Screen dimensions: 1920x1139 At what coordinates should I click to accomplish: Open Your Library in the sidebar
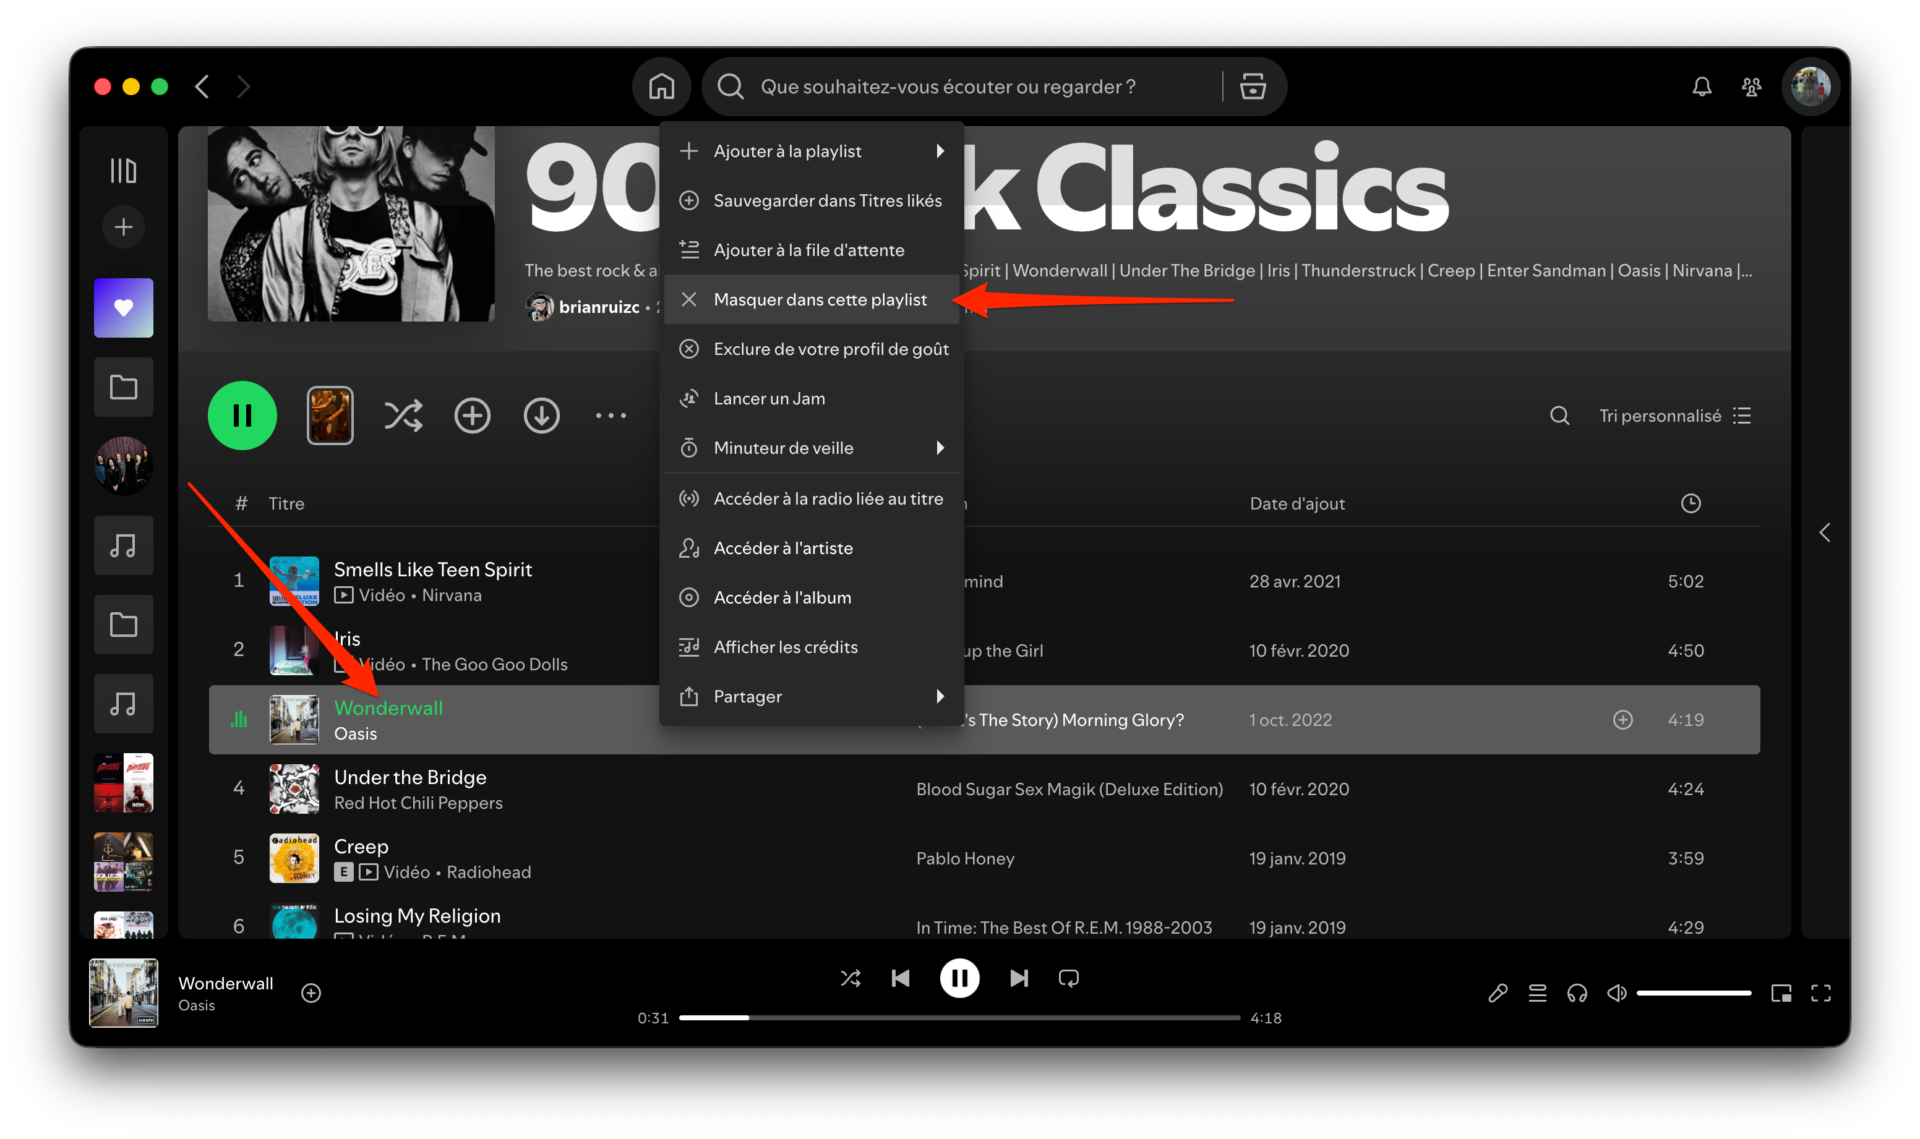(x=123, y=171)
